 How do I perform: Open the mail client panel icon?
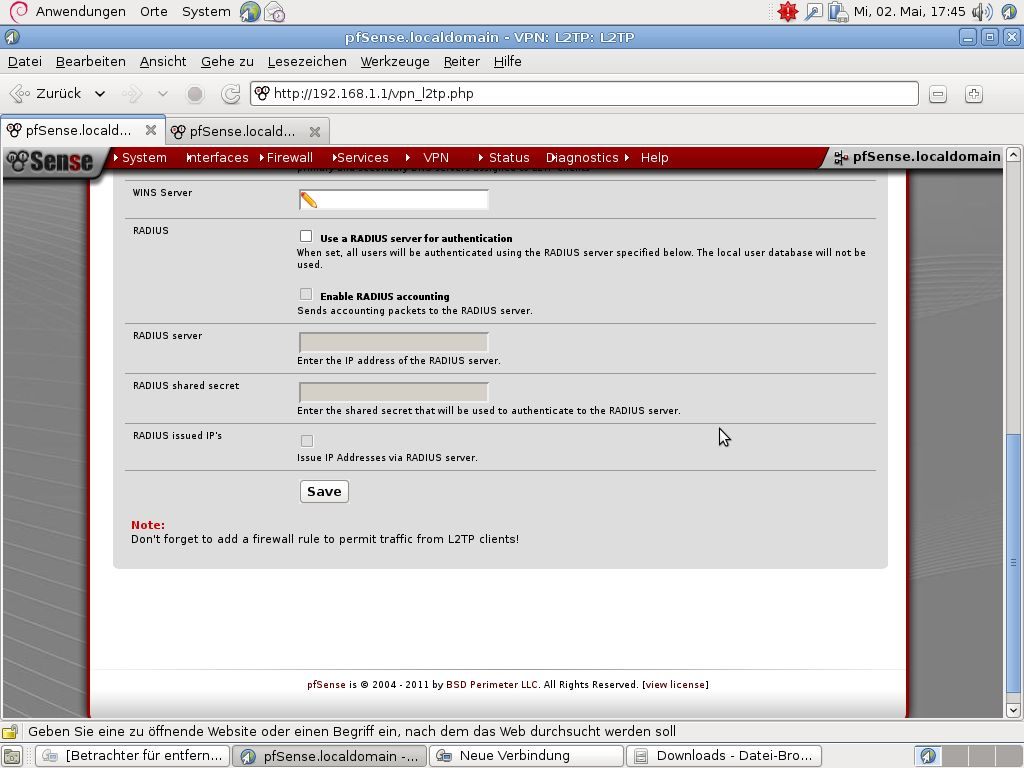[275, 12]
